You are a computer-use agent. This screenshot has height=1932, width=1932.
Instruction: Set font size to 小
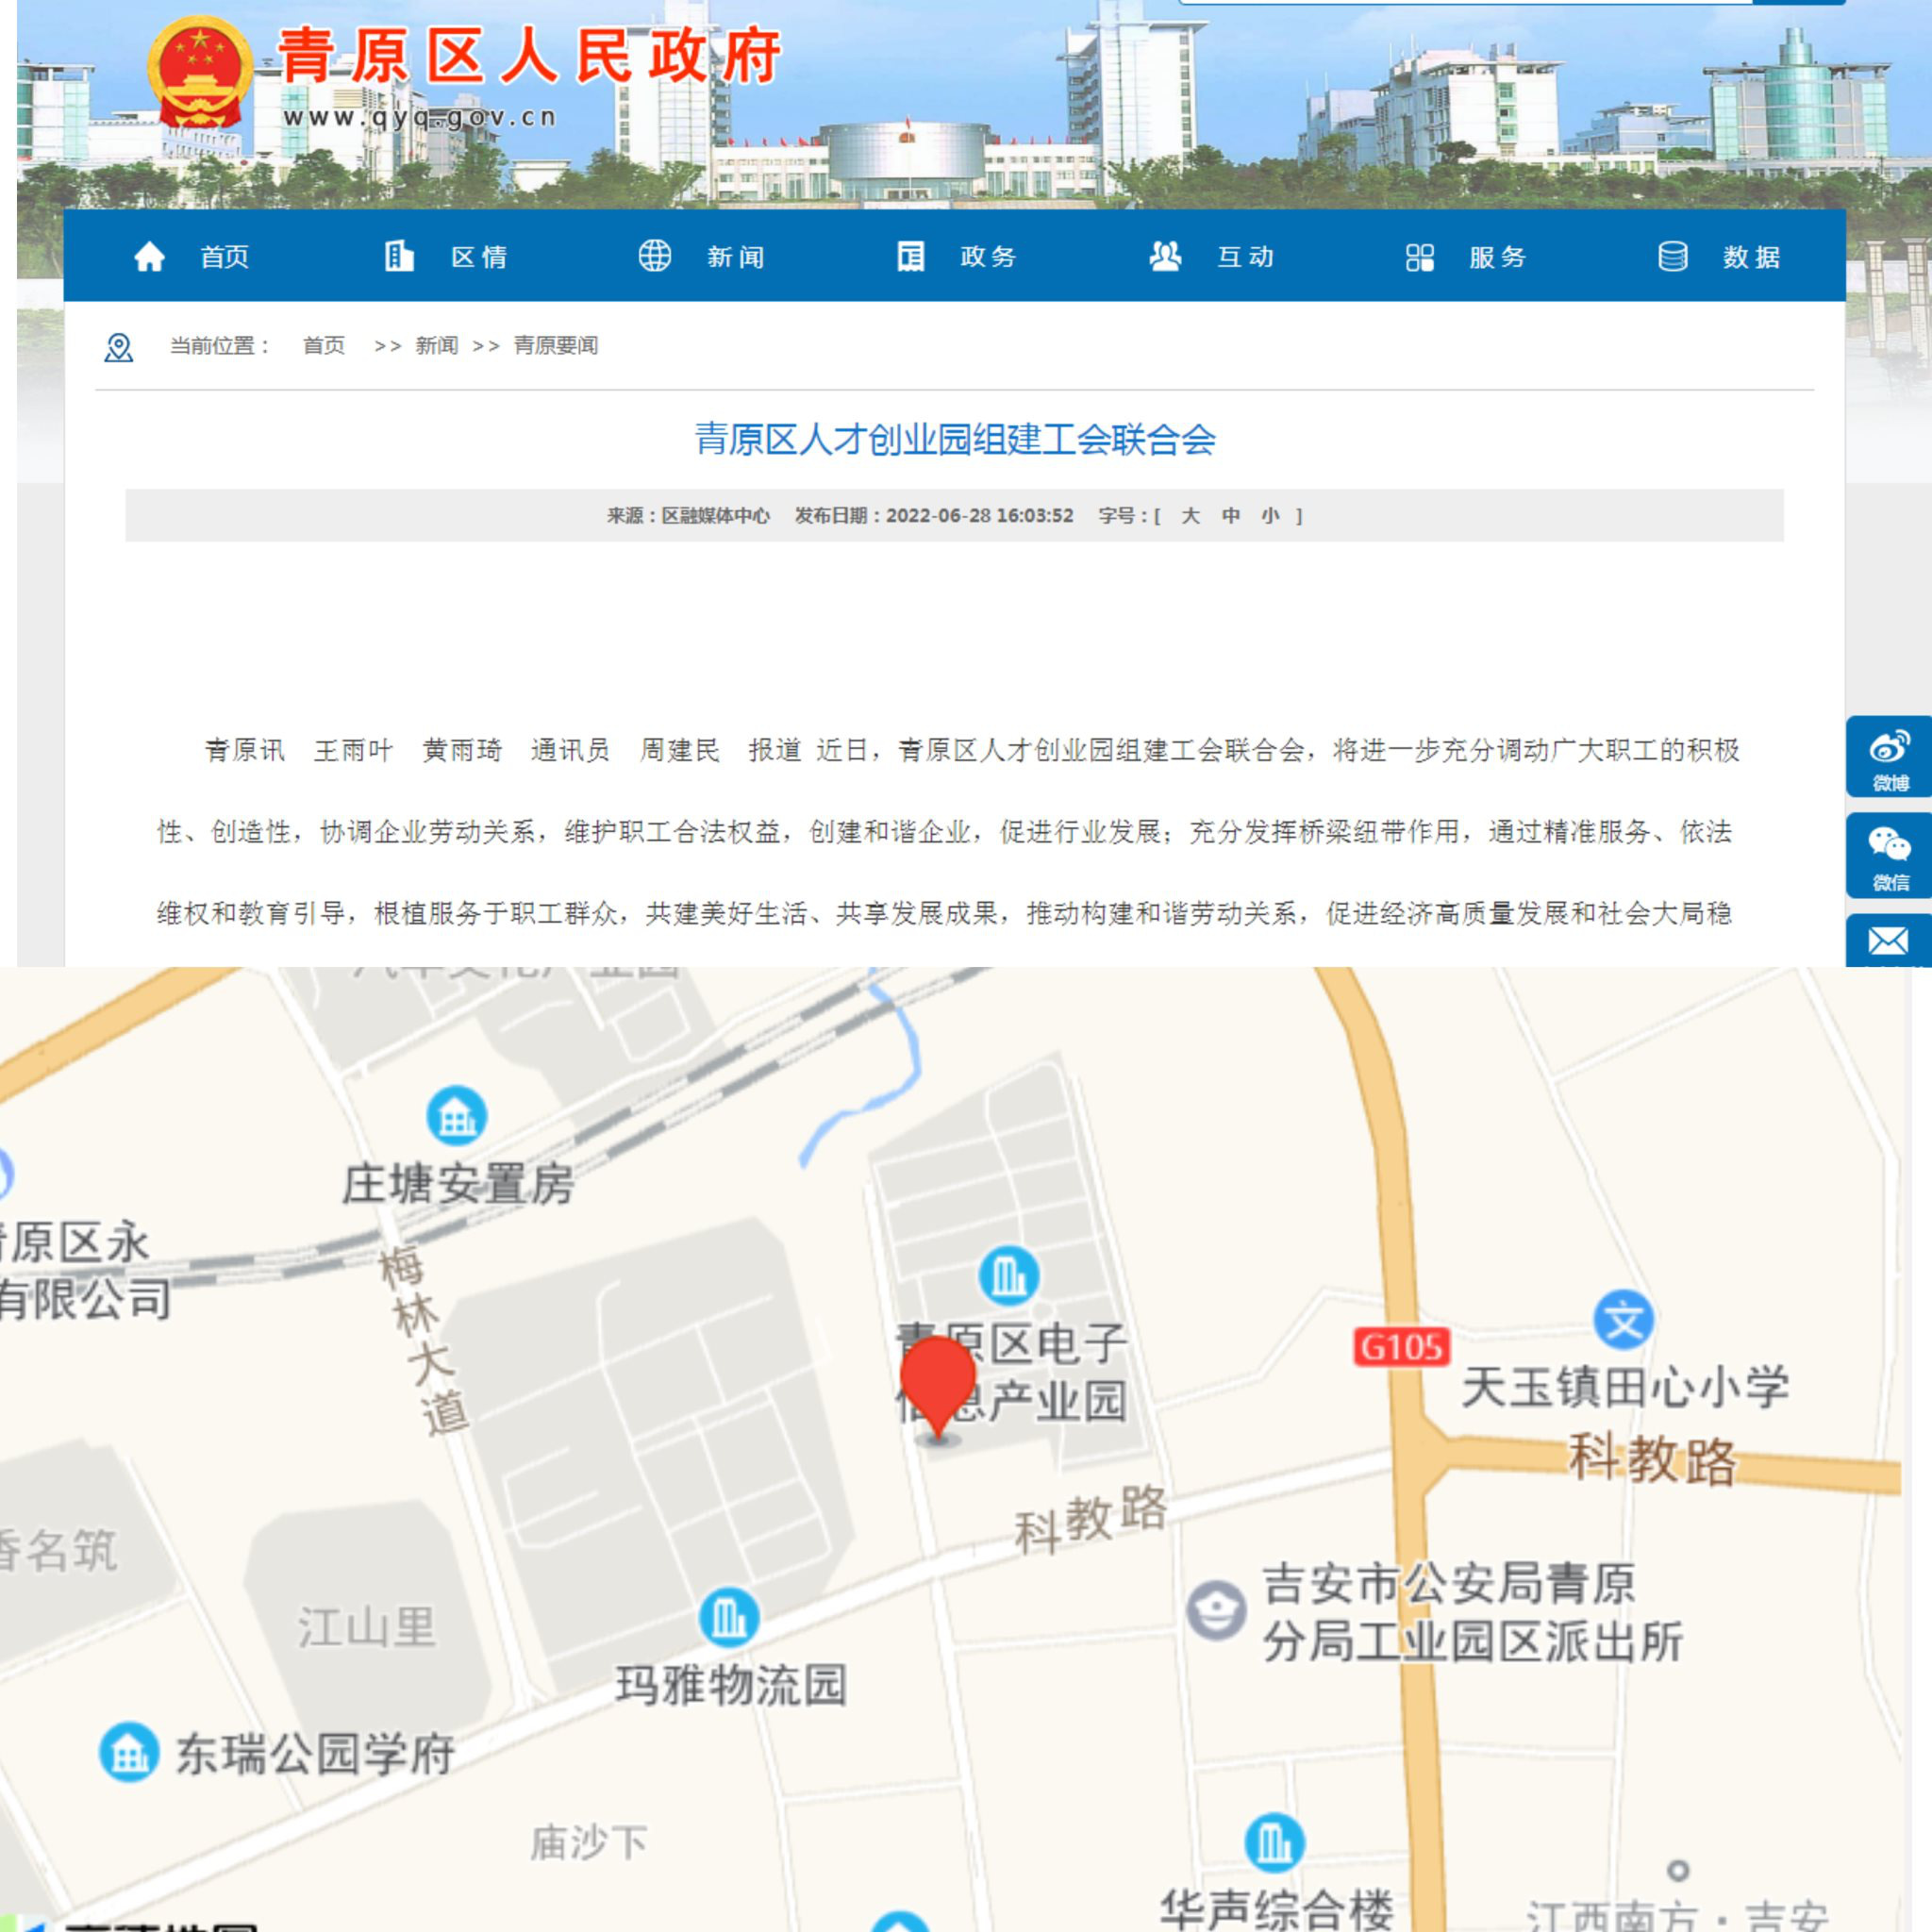[1270, 516]
